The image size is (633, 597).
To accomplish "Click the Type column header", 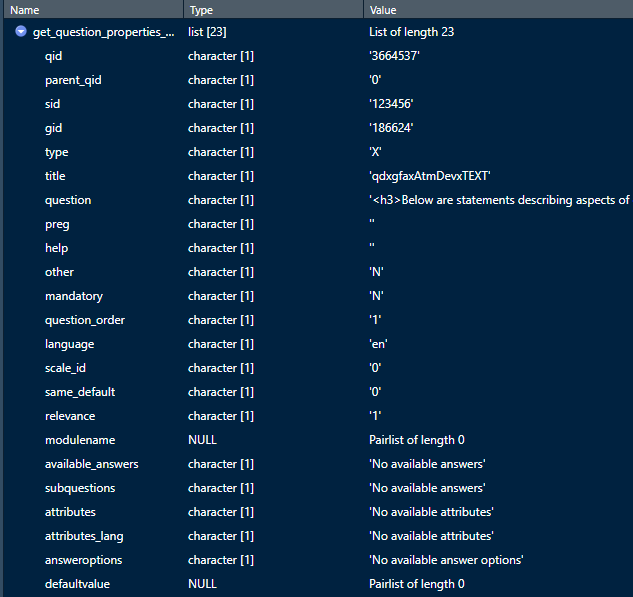I will click(x=202, y=9).
